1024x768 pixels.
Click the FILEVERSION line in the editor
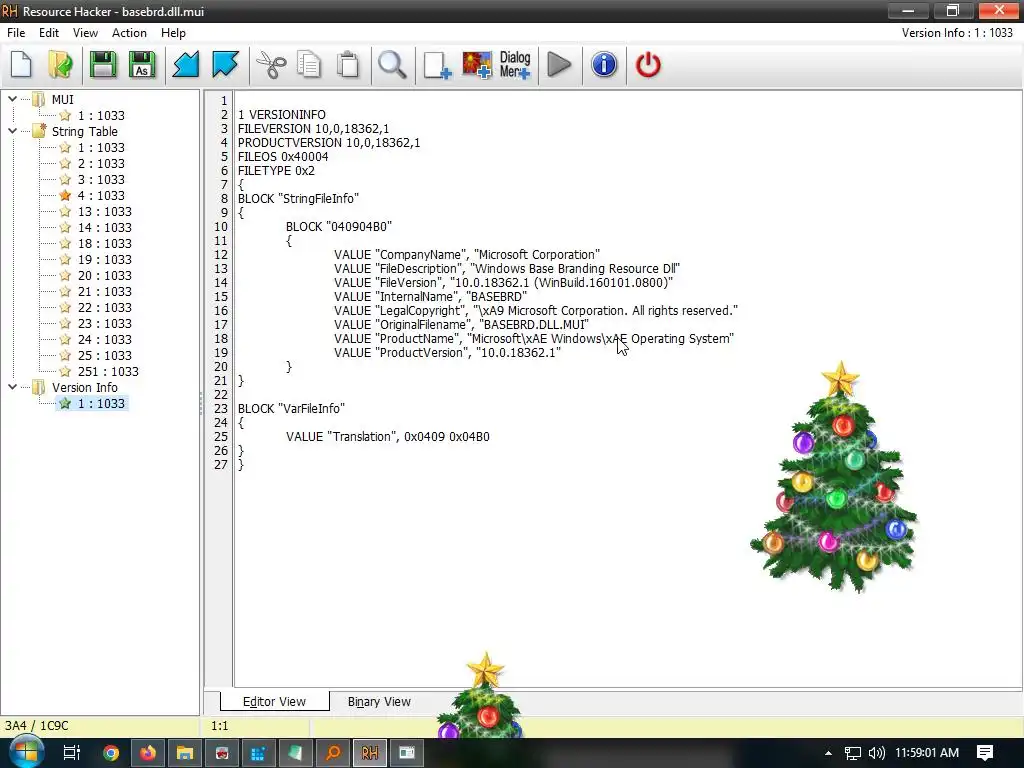pos(313,129)
